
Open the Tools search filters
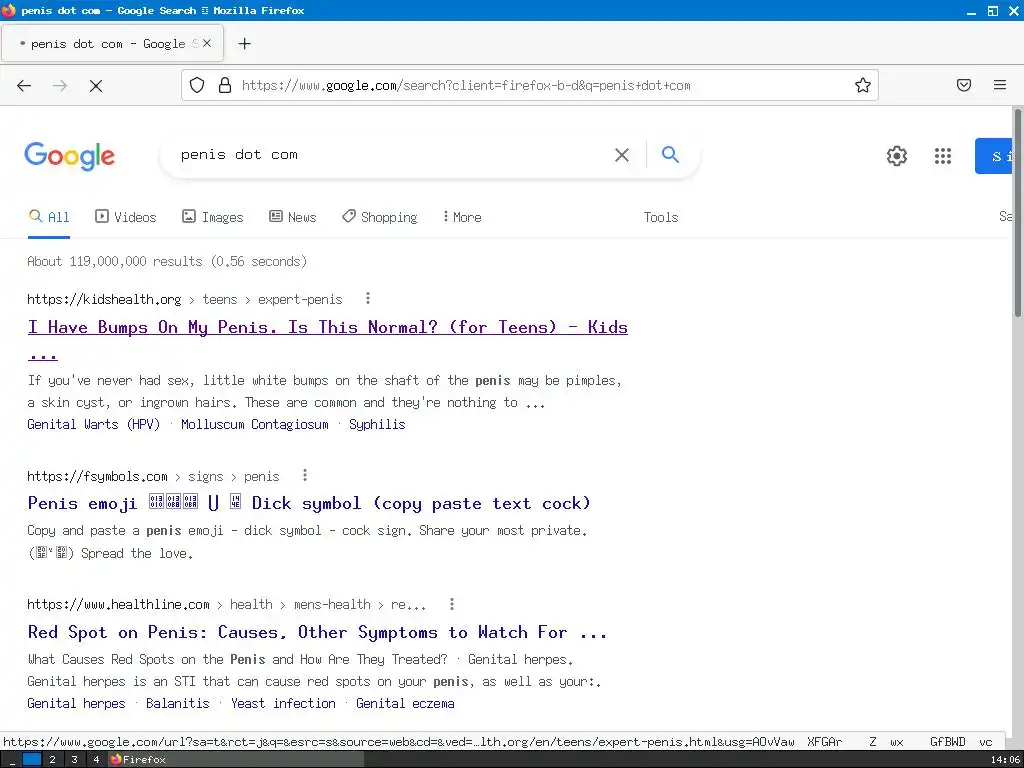pyautogui.click(x=661, y=217)
